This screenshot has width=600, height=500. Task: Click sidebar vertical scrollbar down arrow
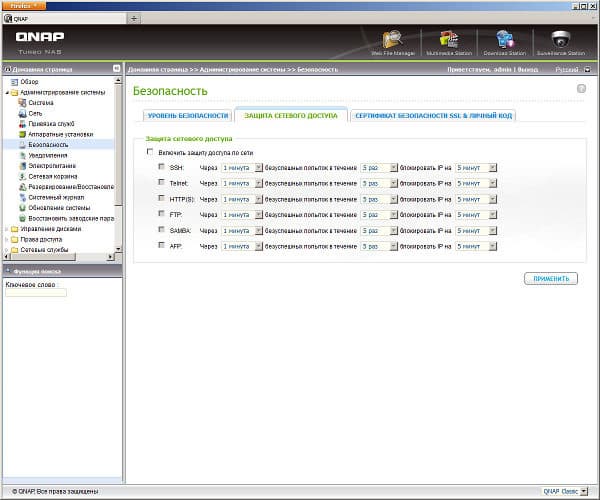point(118,249)
